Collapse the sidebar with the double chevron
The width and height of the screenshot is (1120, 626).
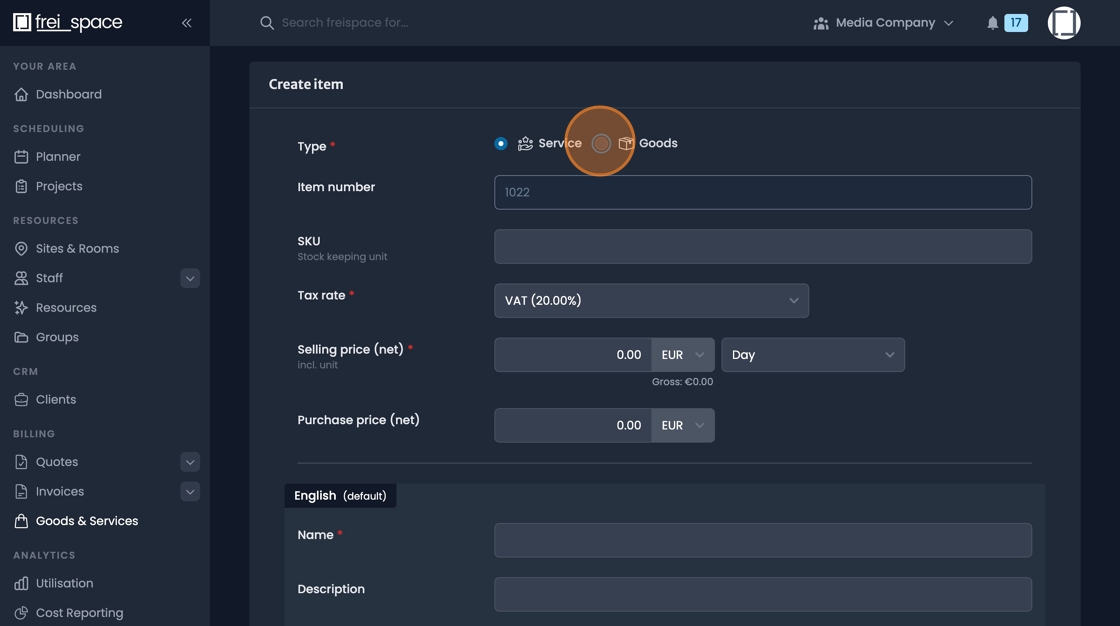pyautogui.click(x=186, y=22)
